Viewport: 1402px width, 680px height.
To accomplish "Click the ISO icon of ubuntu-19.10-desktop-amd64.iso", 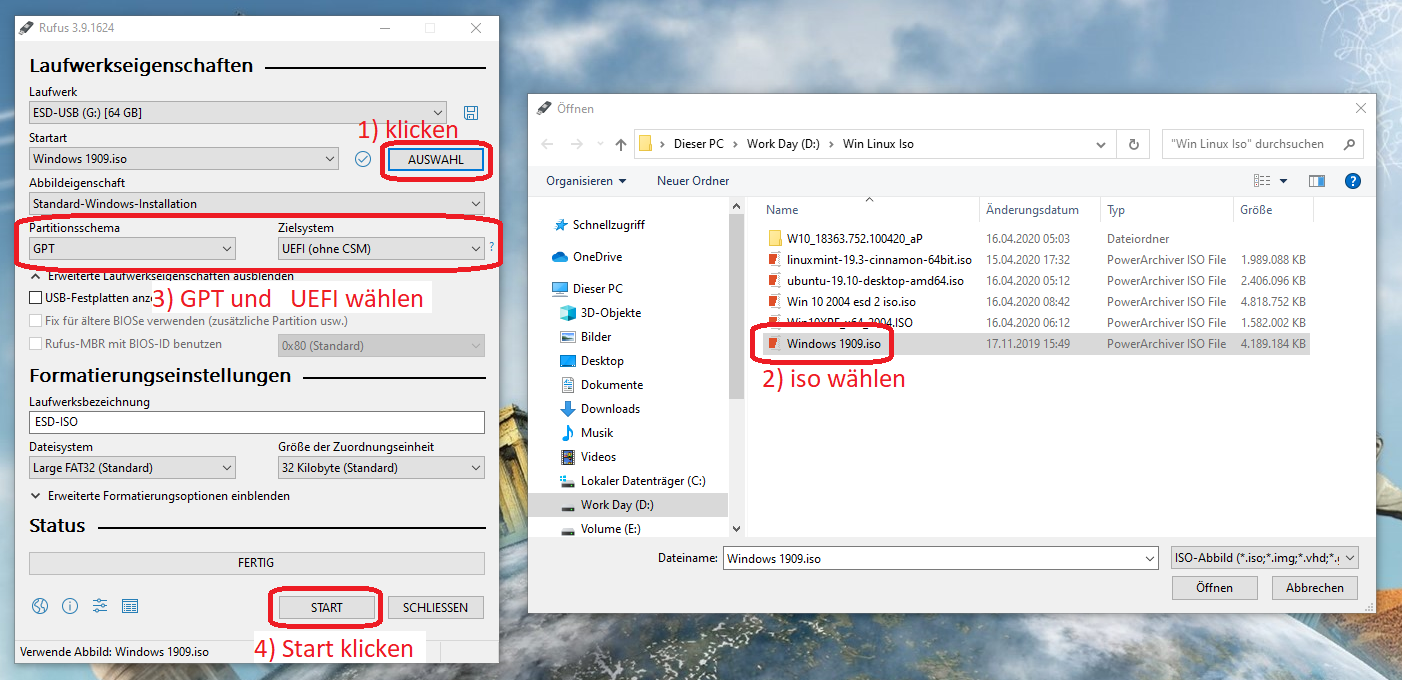I will pyautogui.click(x=774, y=280).
